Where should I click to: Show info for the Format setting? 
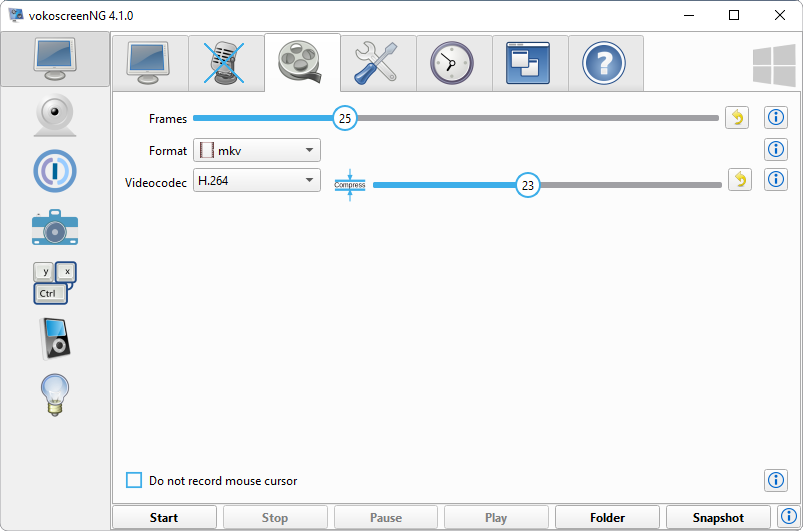[x=776, y=150]
